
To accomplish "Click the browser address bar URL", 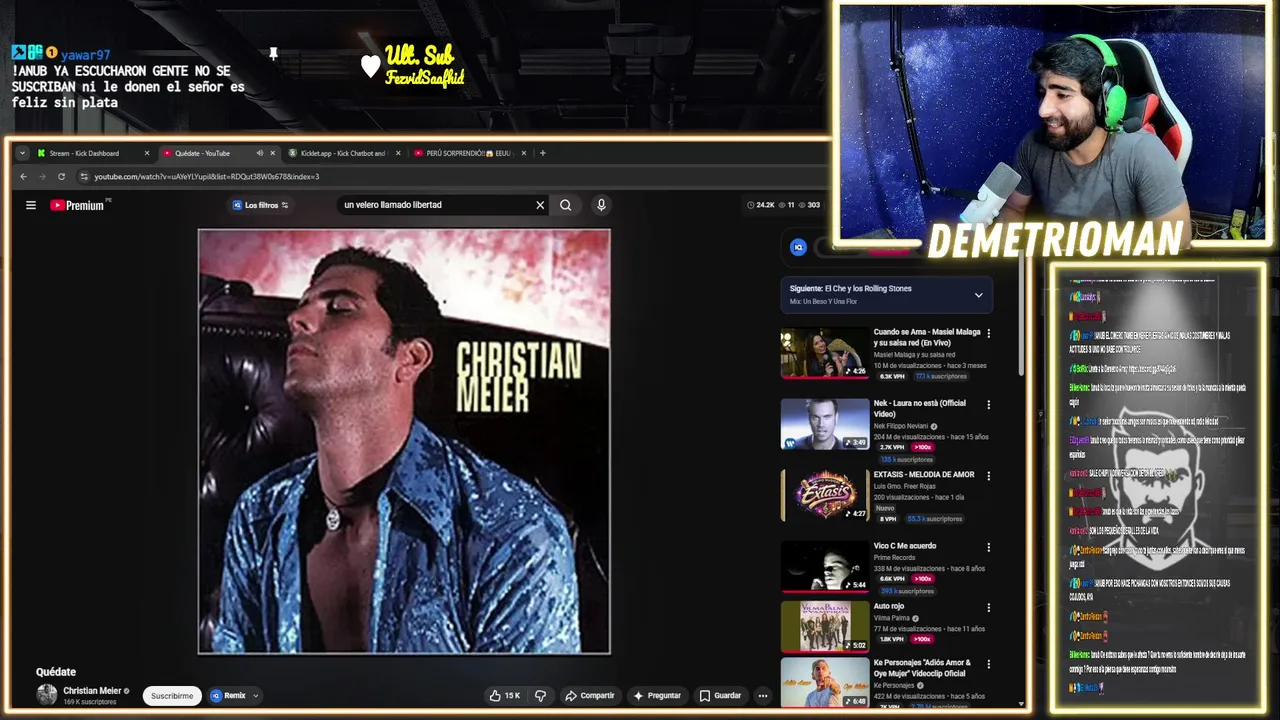I will coord(207,177).
